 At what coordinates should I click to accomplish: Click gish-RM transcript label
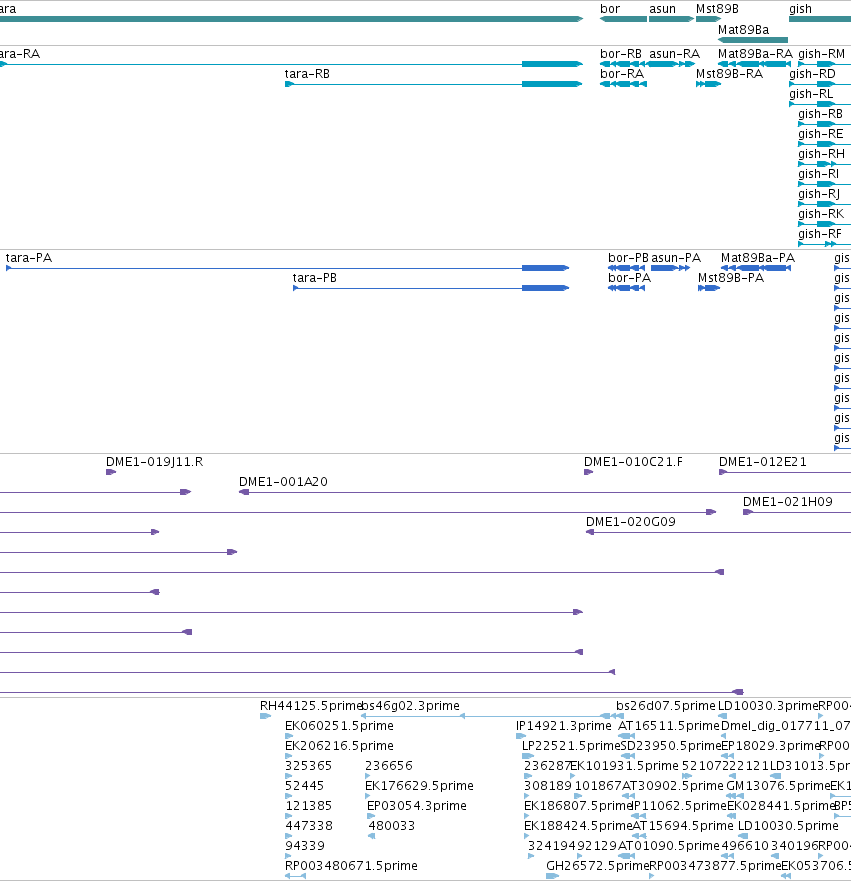(821, 54)
